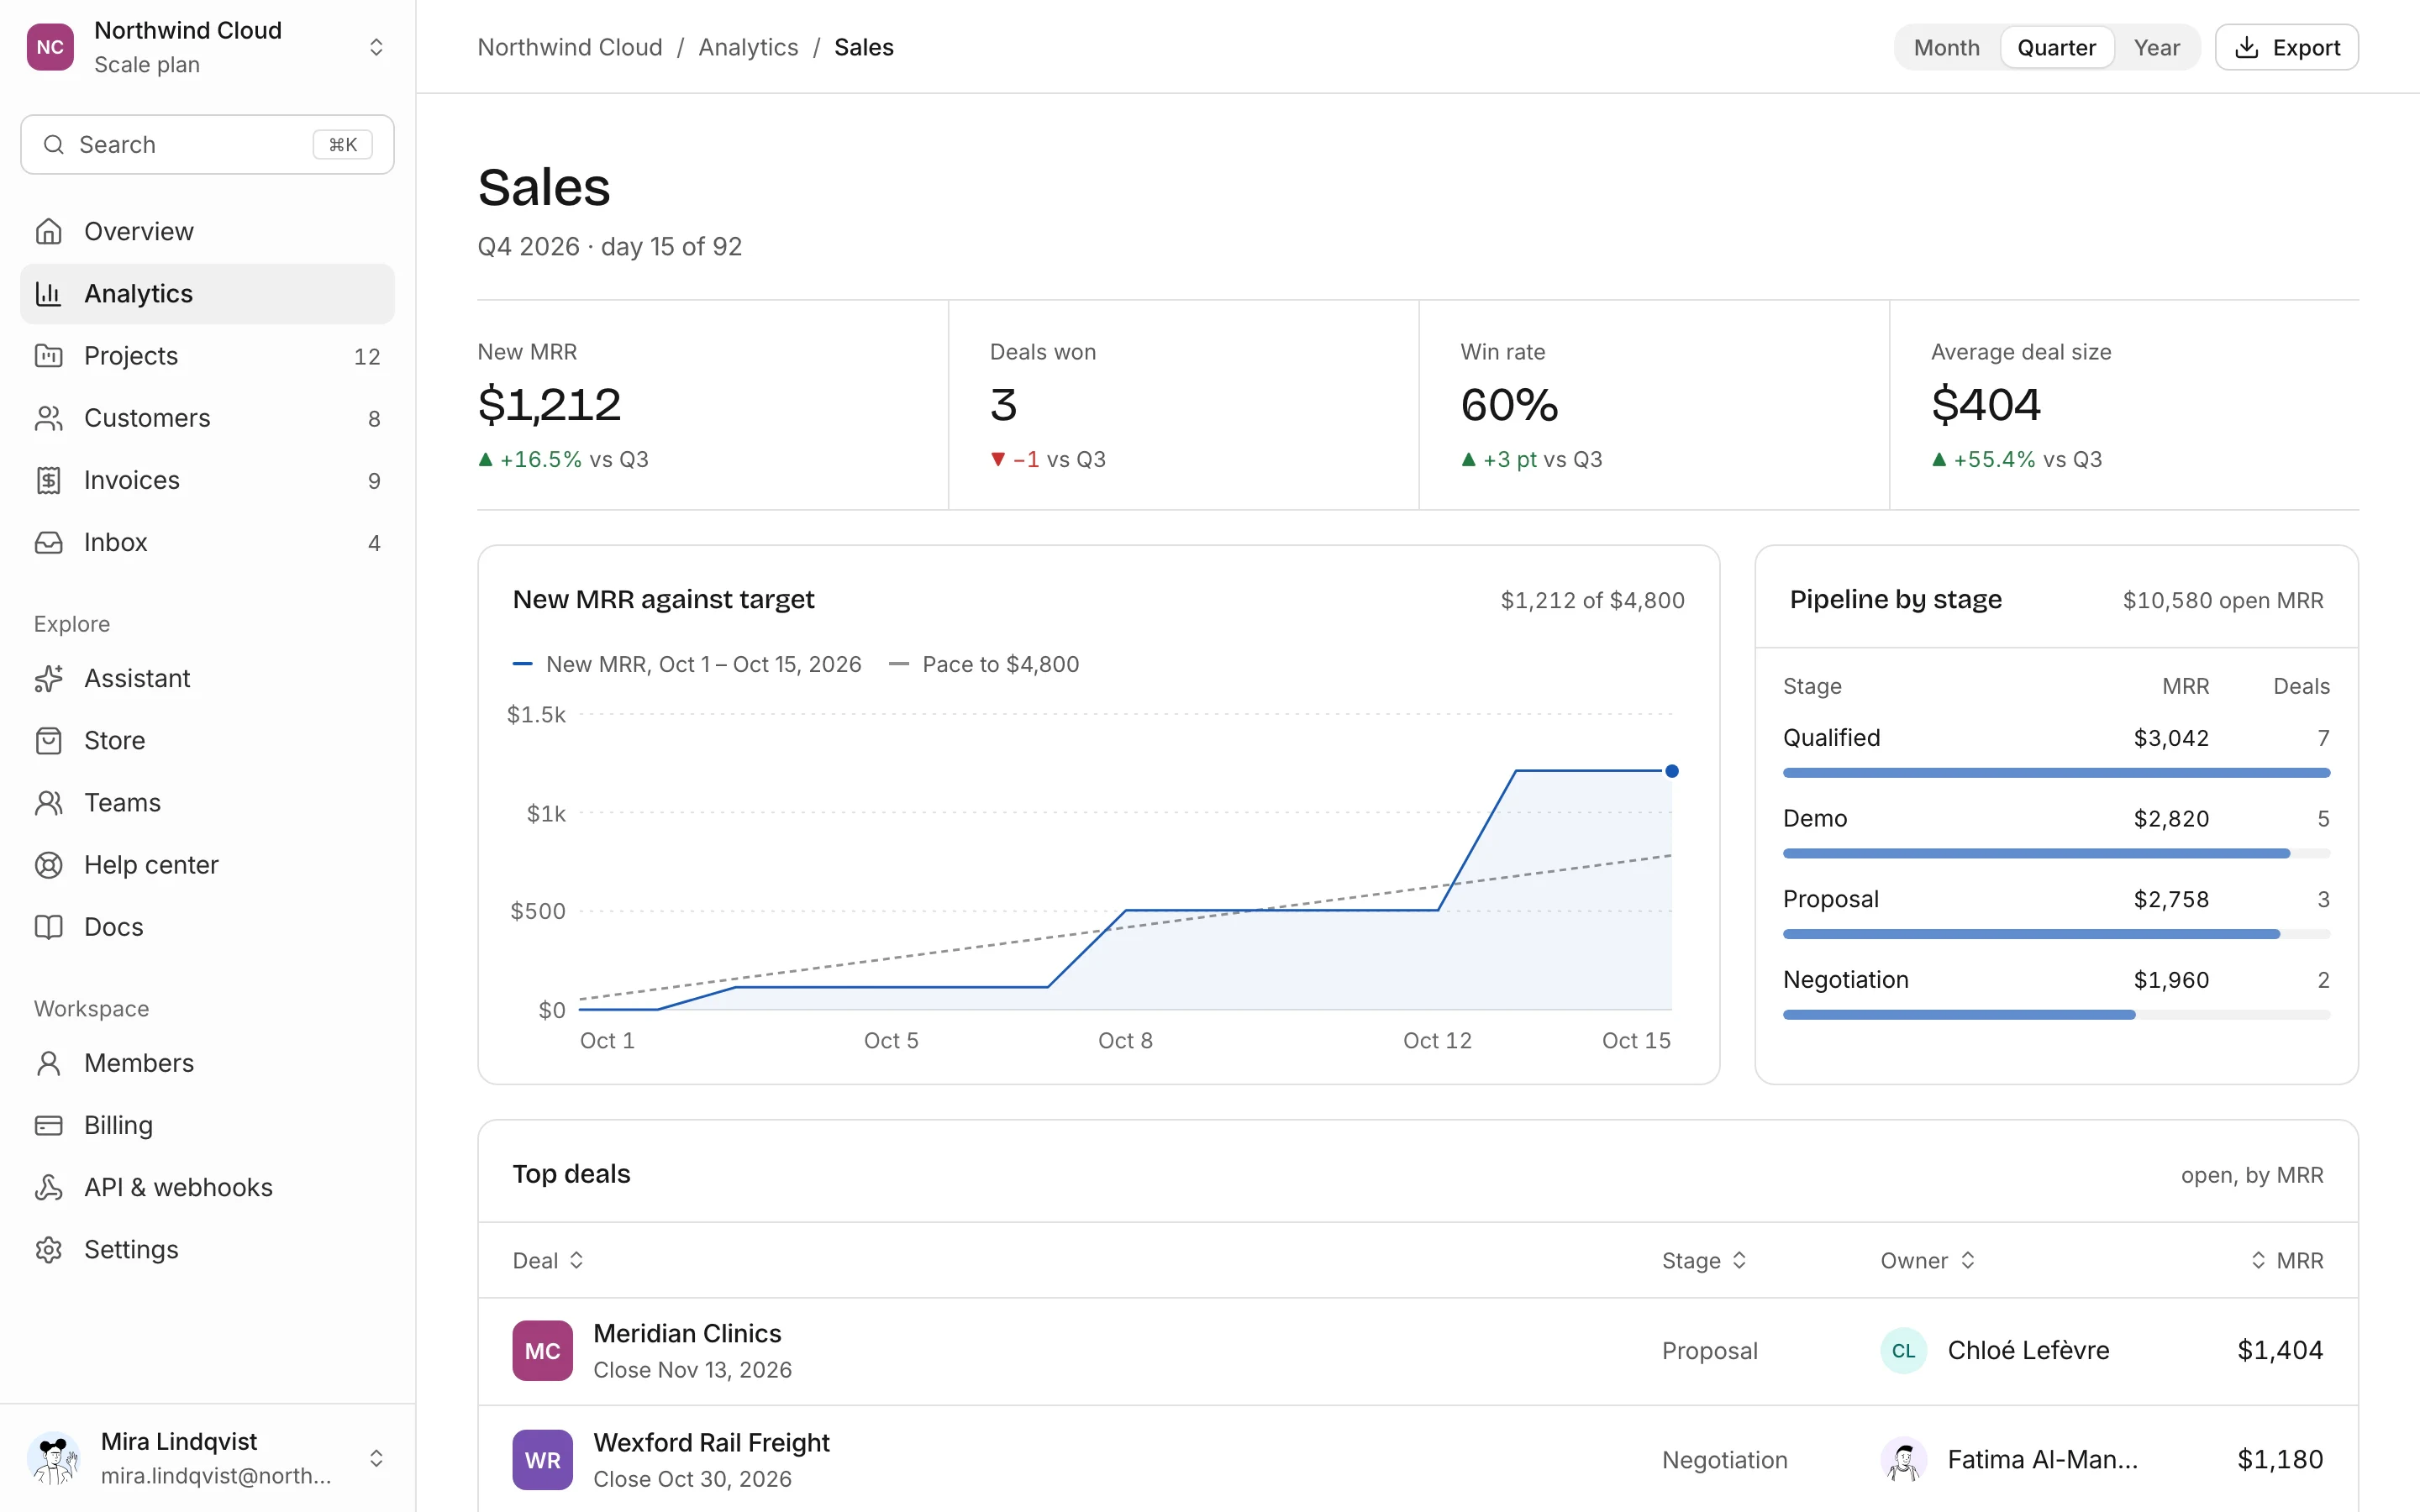Click the Inbox tray icon

point(48,542)
